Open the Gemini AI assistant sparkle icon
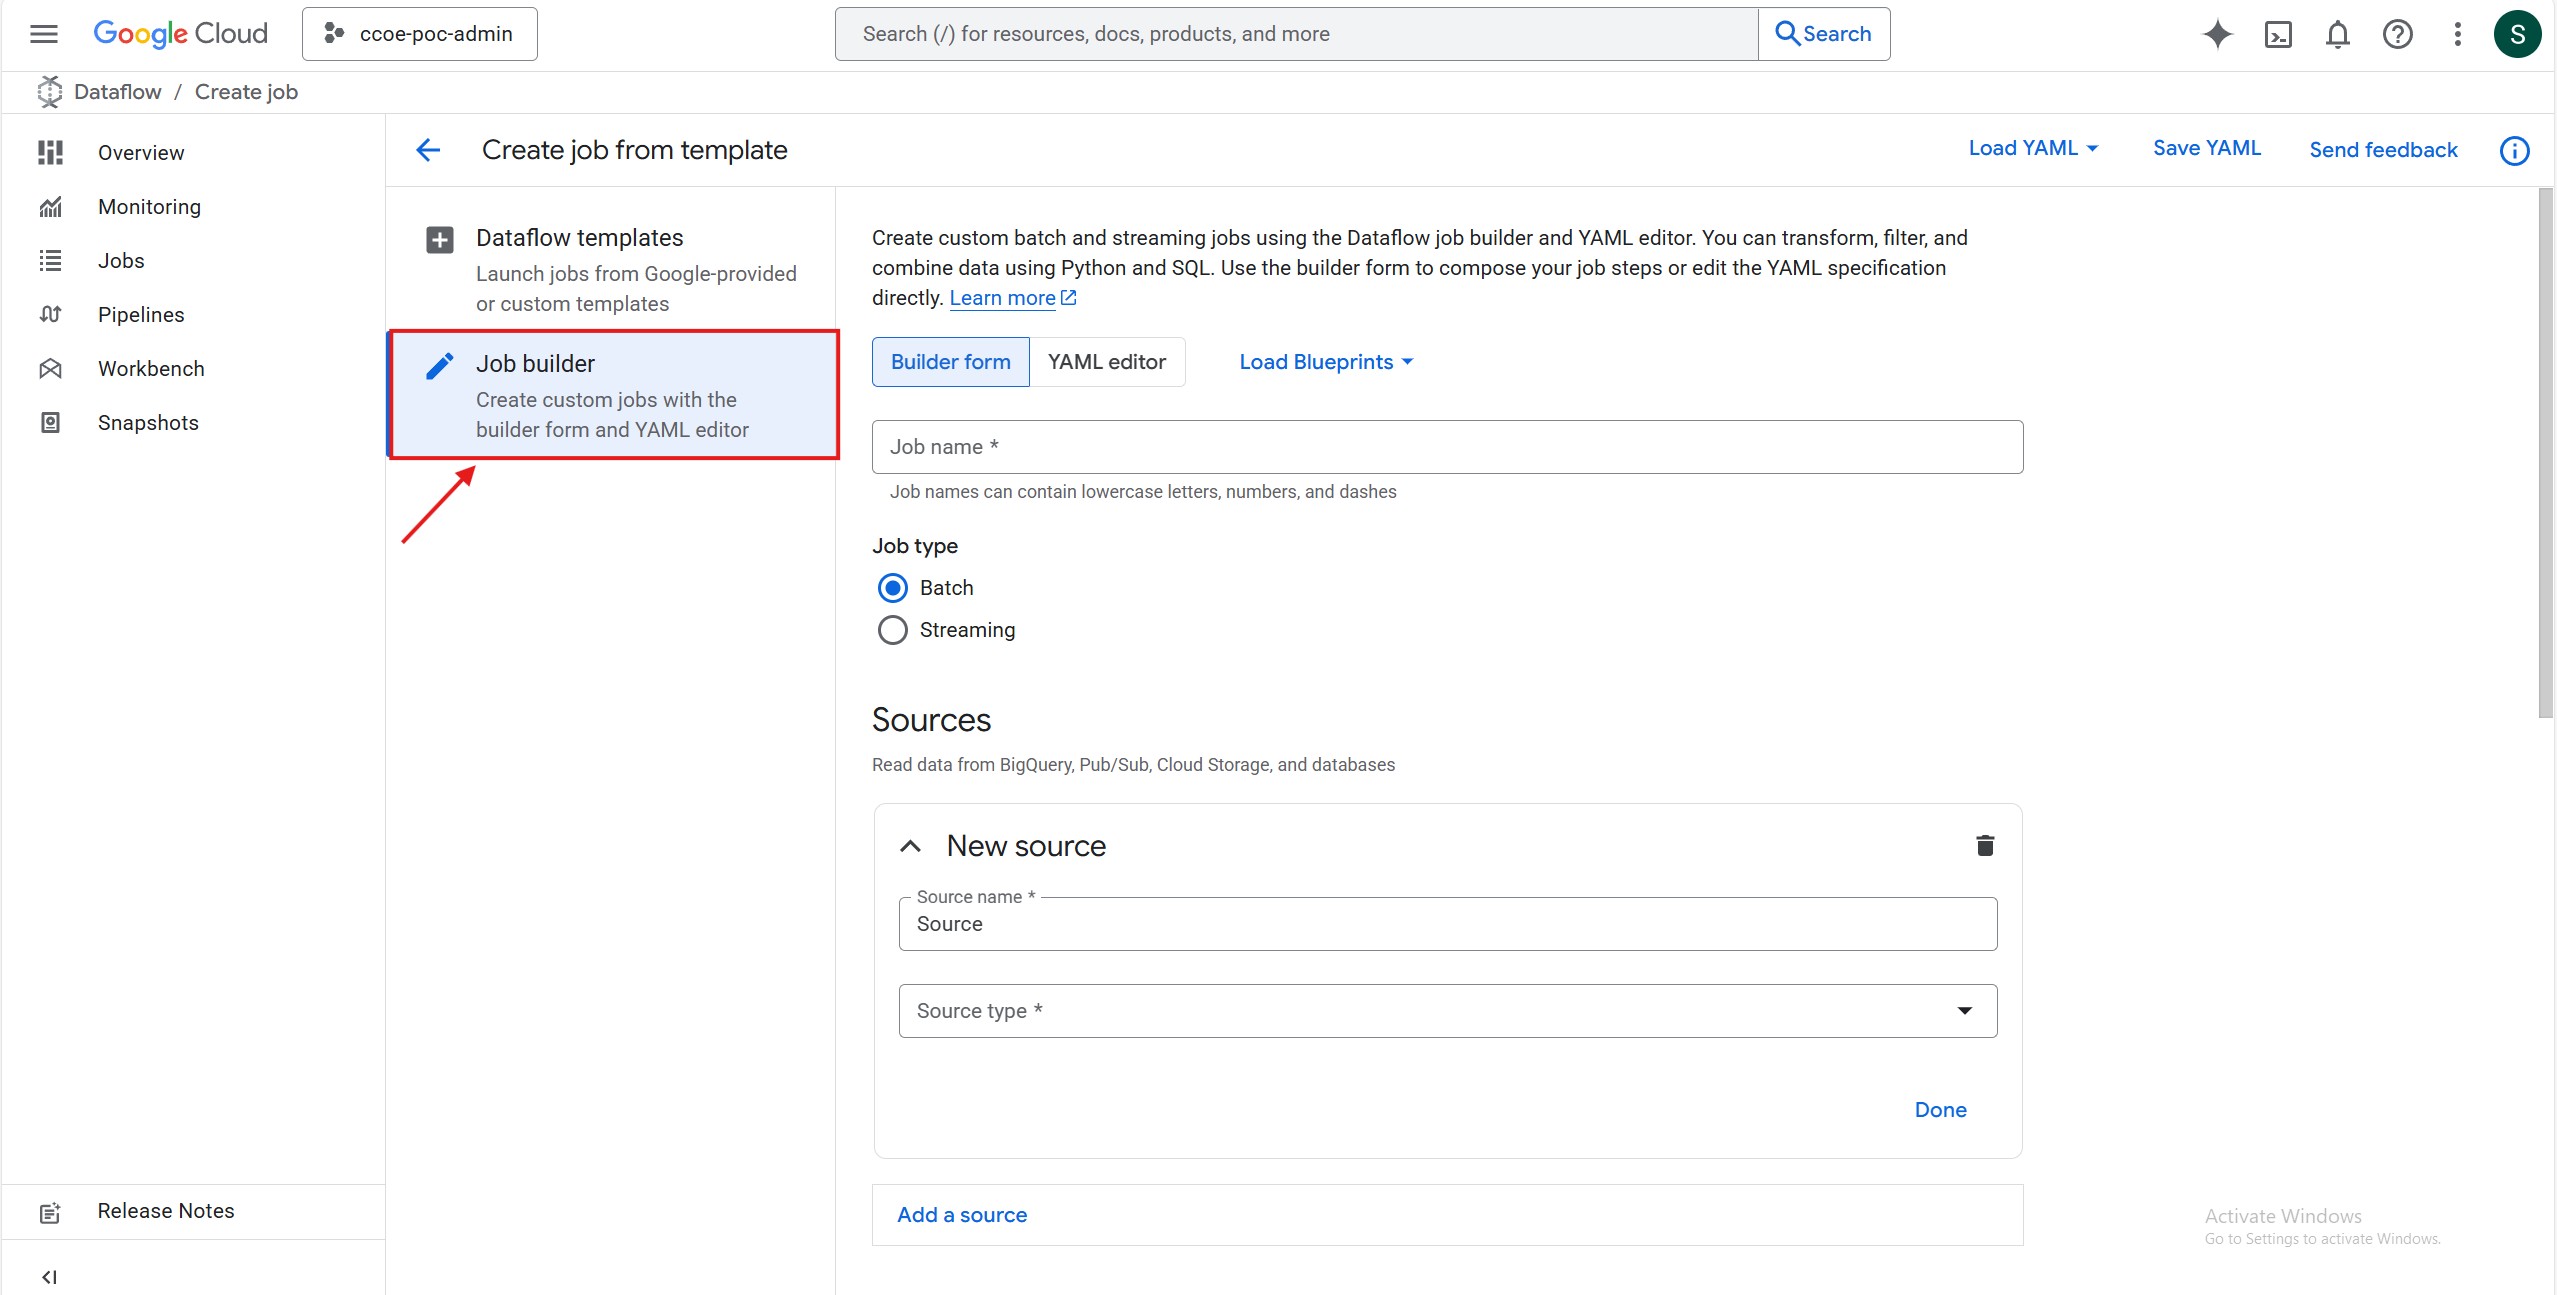2557x1295 pixels. pos(2217,34)
